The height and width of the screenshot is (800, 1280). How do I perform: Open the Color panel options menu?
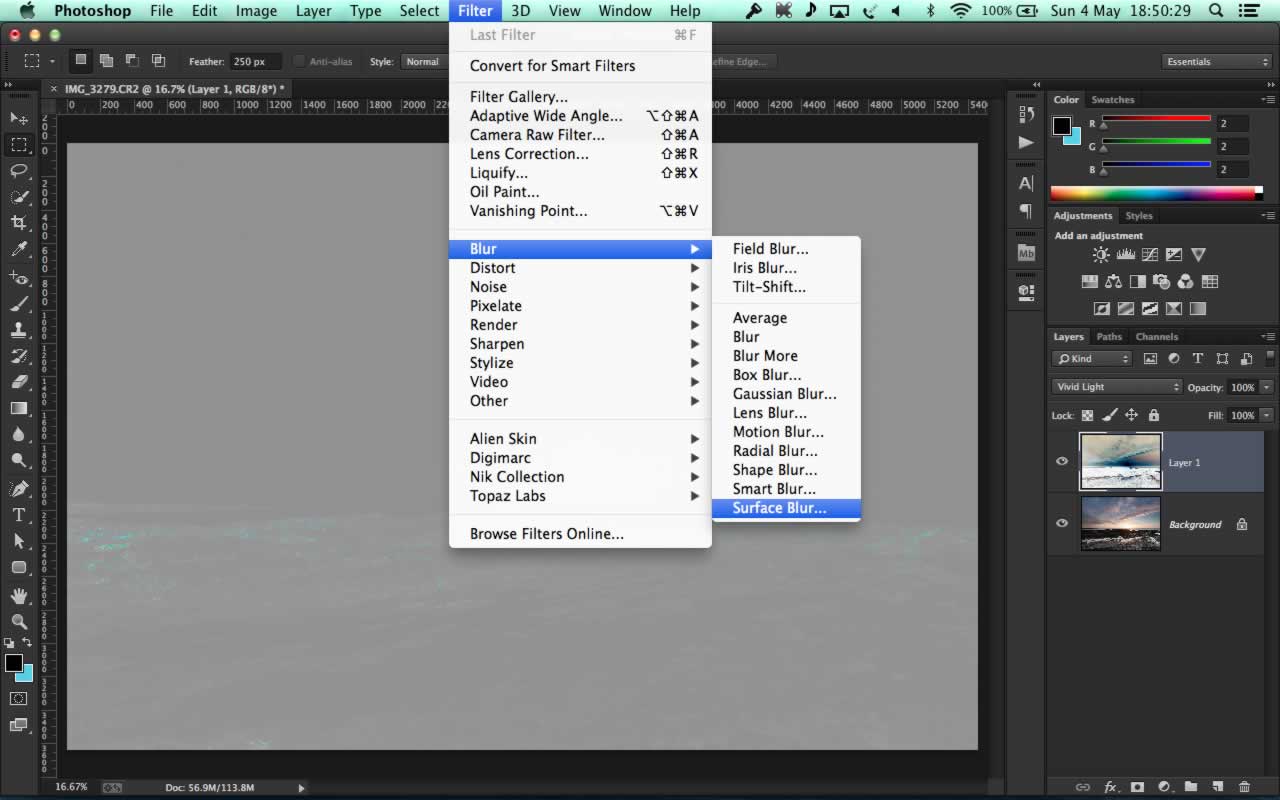[x=1268, y=100]
